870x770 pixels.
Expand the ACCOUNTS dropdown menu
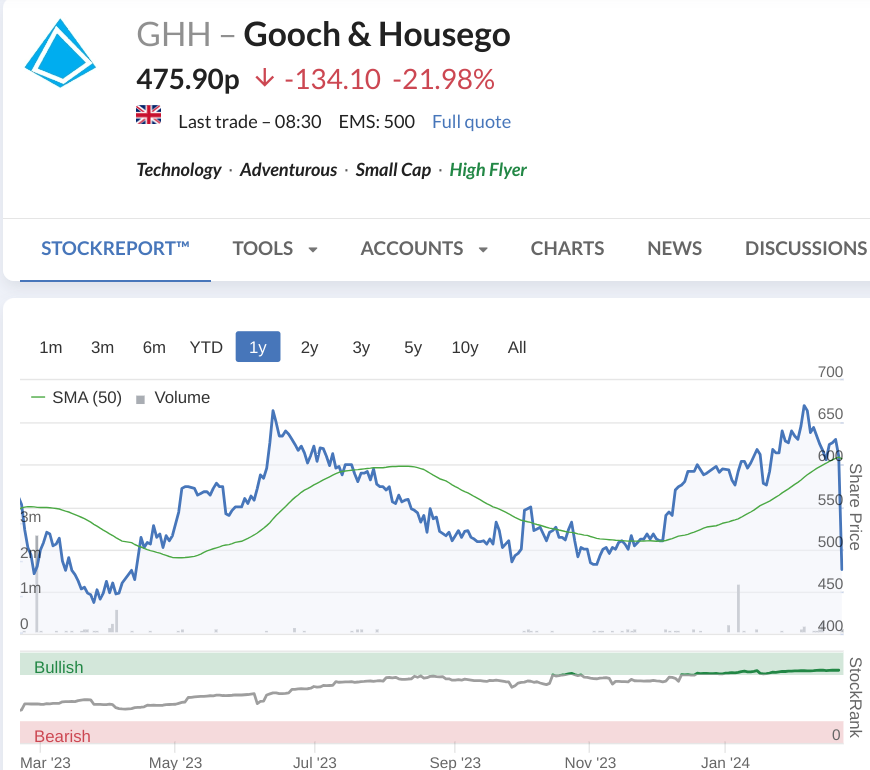pos(424,249)
